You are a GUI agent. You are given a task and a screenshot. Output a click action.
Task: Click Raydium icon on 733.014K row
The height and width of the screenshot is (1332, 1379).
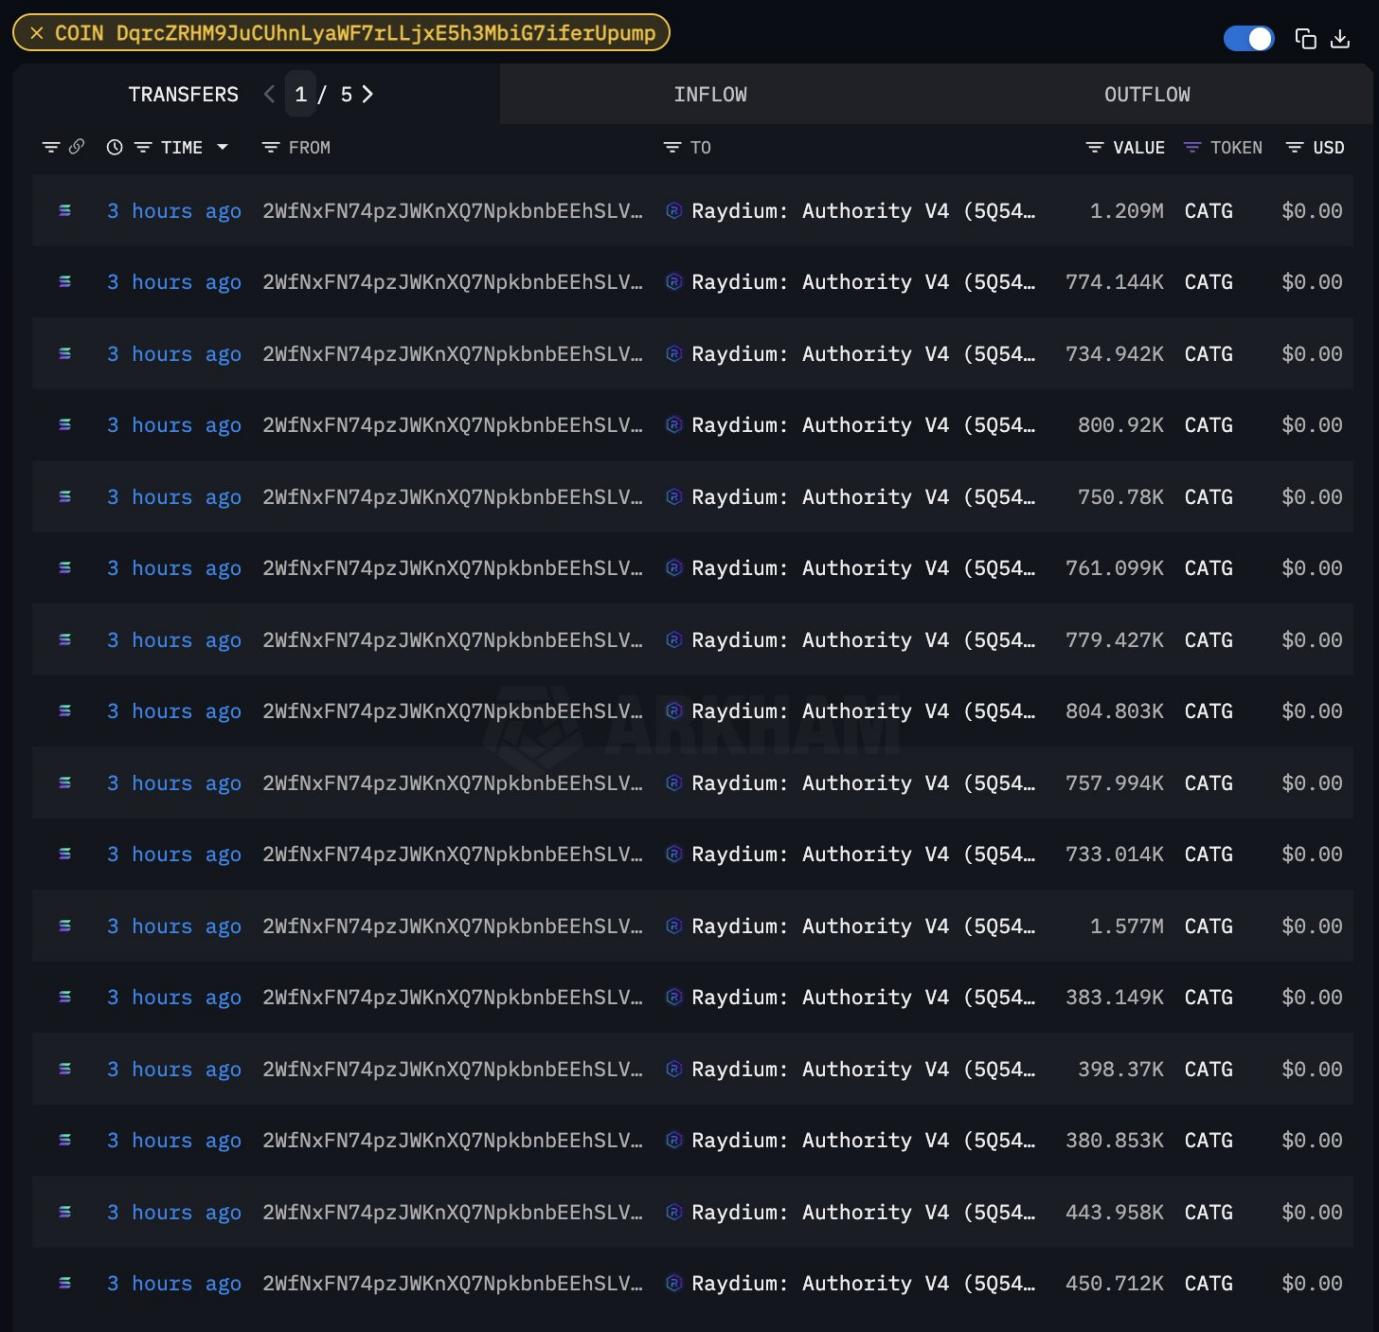[x=674, y=854]
